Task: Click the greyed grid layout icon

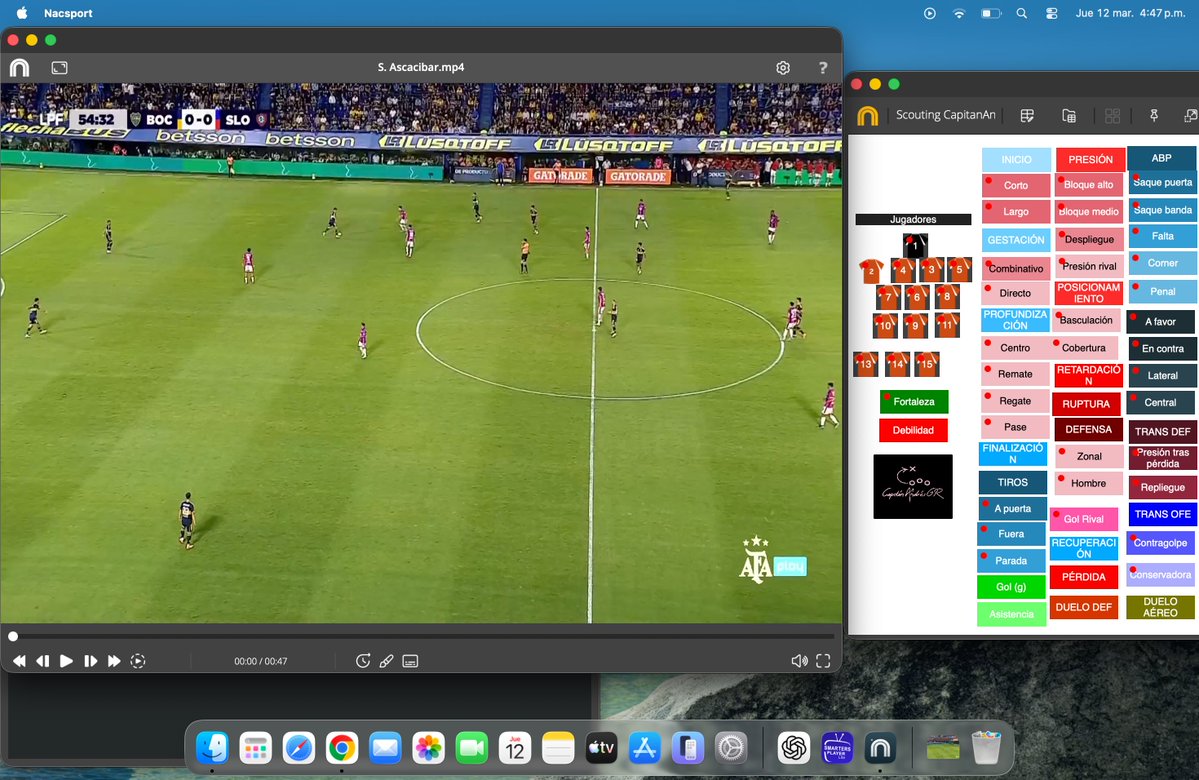Action: 1113,115
